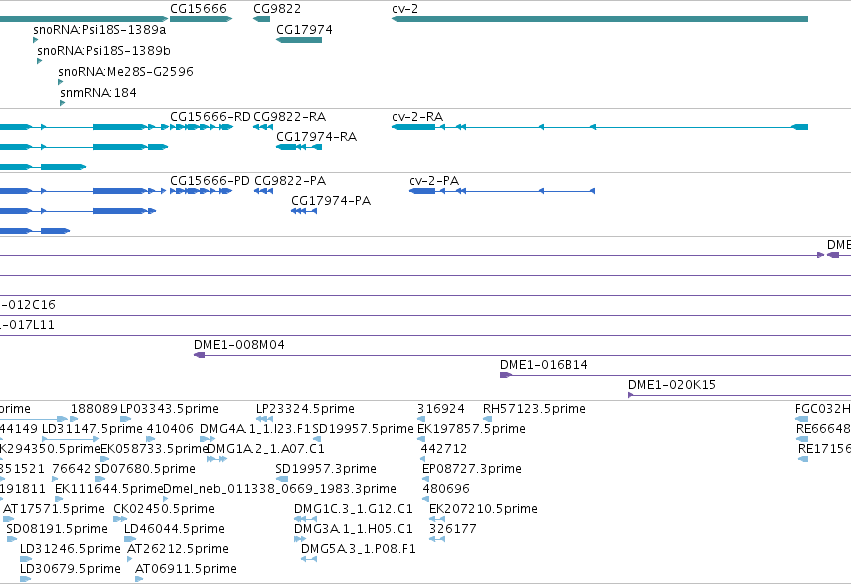Click snoRNA:Psi18S-1389a arrow marker
The width and height of the screenshot is (851, 584).
click(35, 40)
